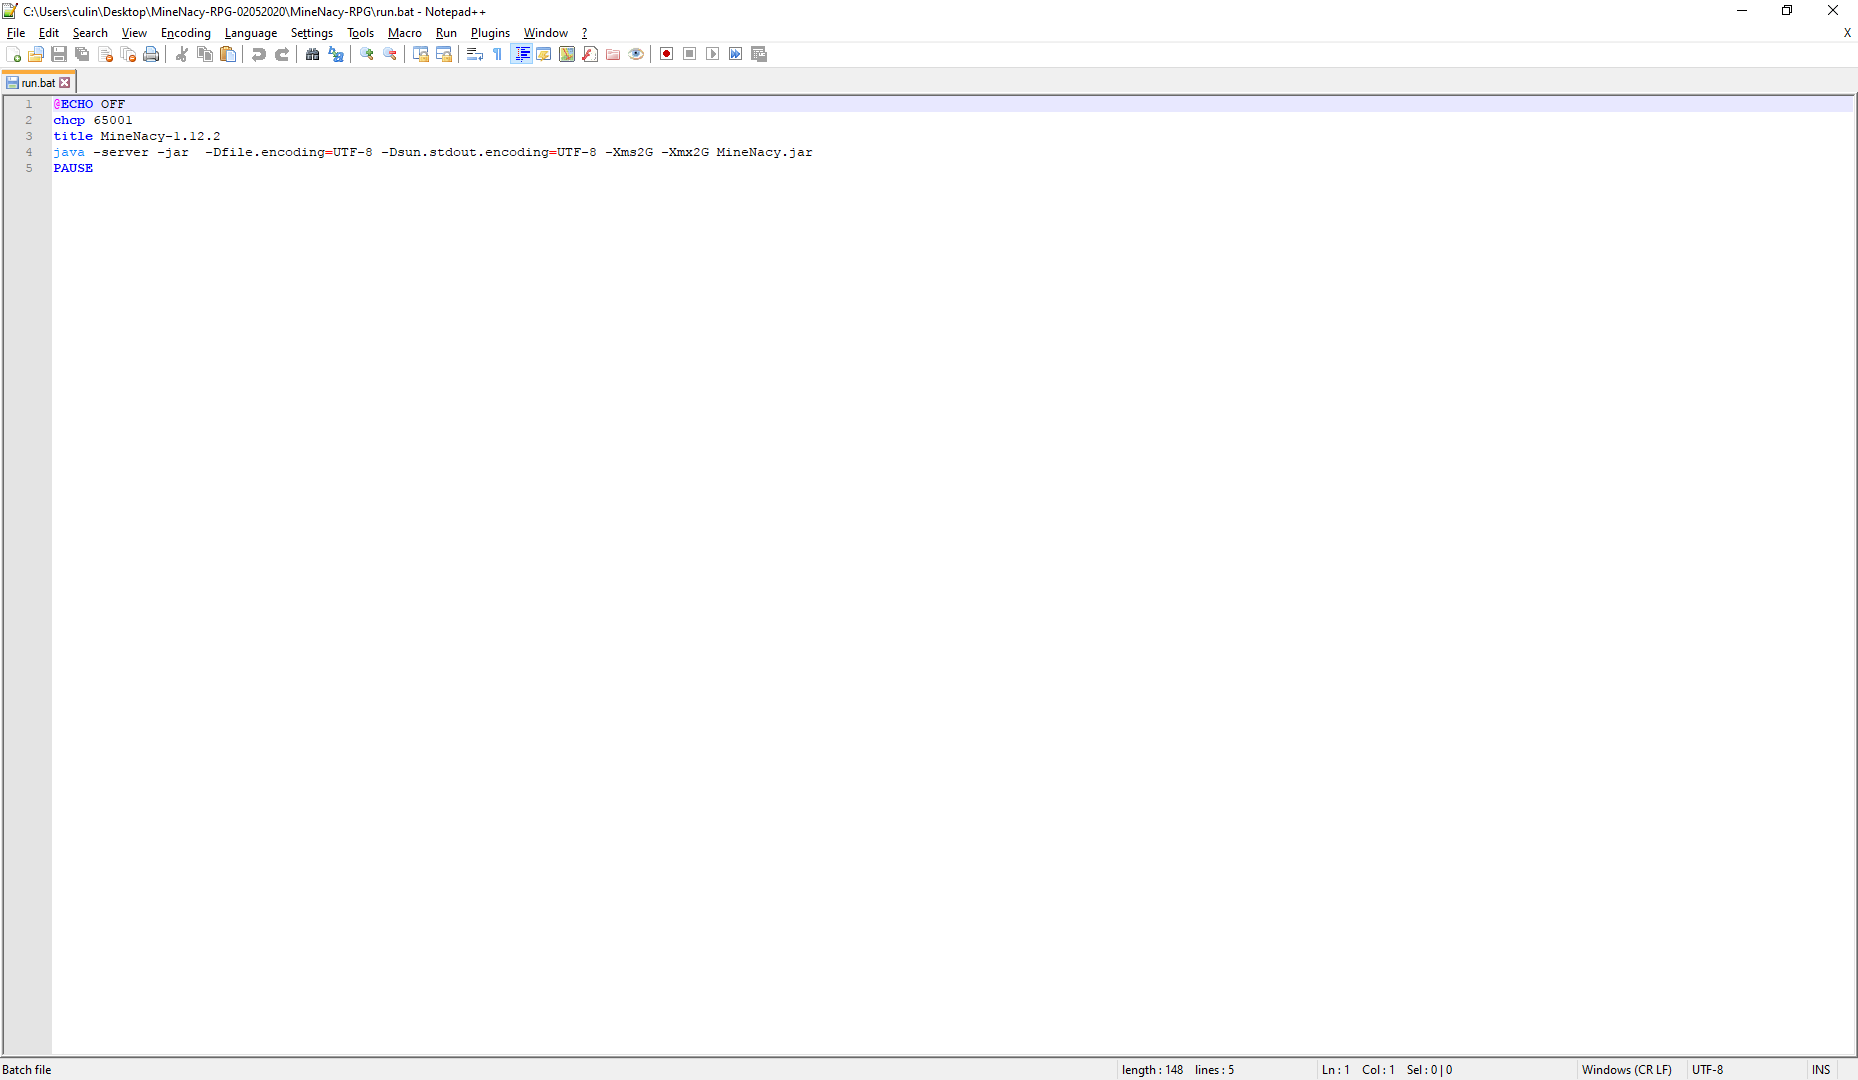Click the "title MineNacy-1.12.2" line
This screenshot has width=1858, height=1080.
click(137, 136)
